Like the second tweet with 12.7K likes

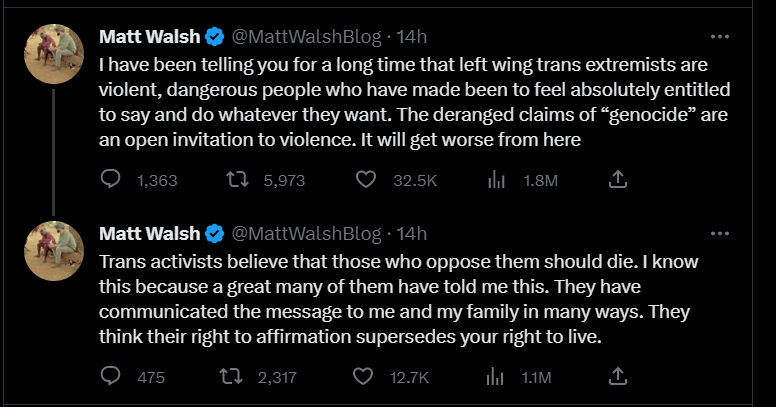coord(366,377)
